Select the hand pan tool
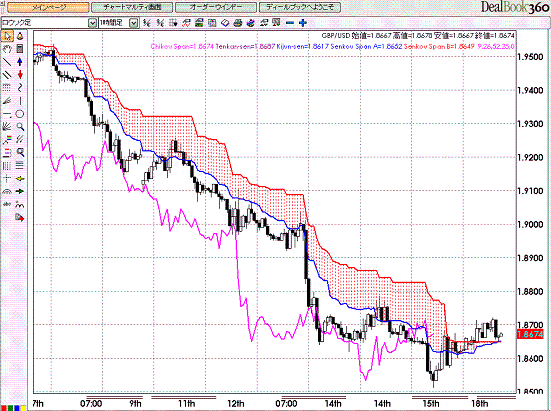The image size is (551, 411). [x=7, y=49]
